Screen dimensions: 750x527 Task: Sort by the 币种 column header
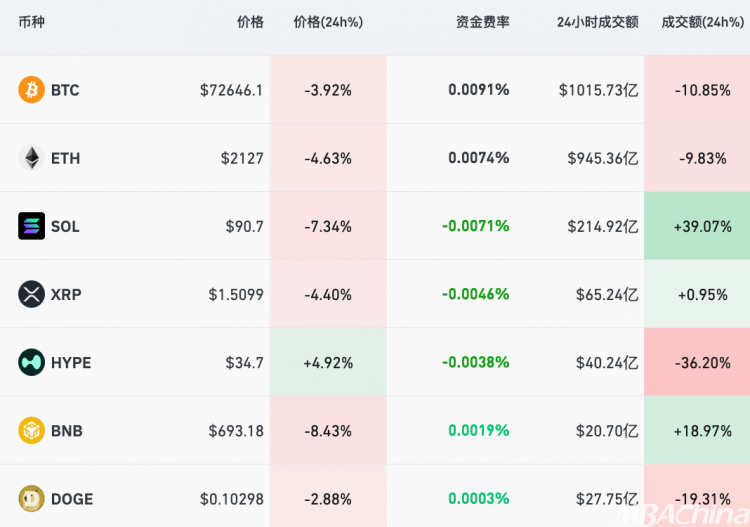pos(32,22)
